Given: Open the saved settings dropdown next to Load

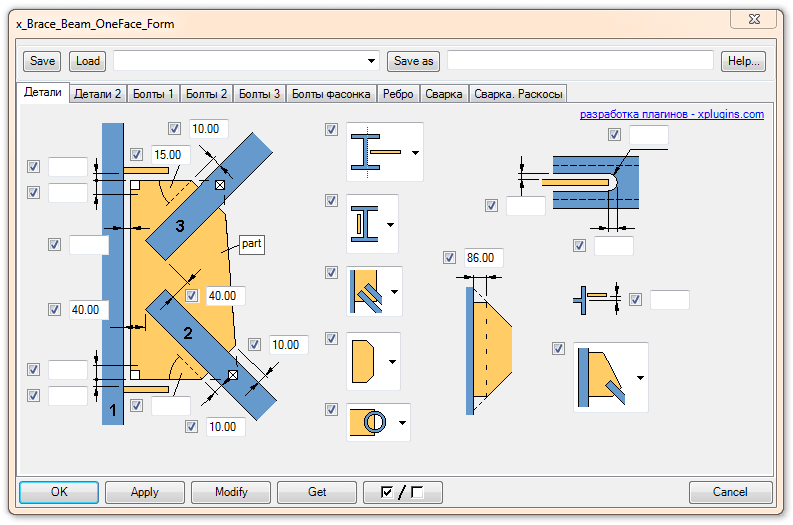Looking at the screenshot, I should pyautogui.click(x=372, y=61).
